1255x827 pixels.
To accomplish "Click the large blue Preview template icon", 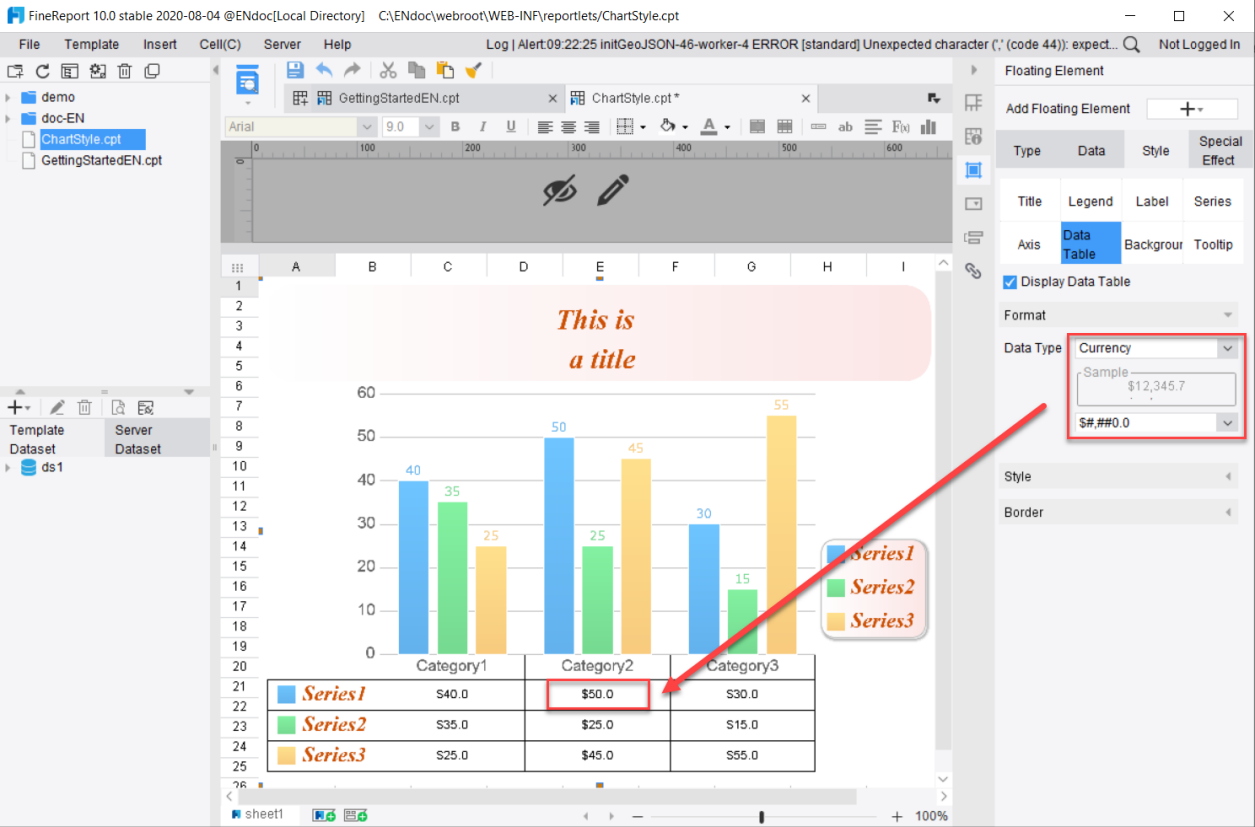I will [247, 81].
